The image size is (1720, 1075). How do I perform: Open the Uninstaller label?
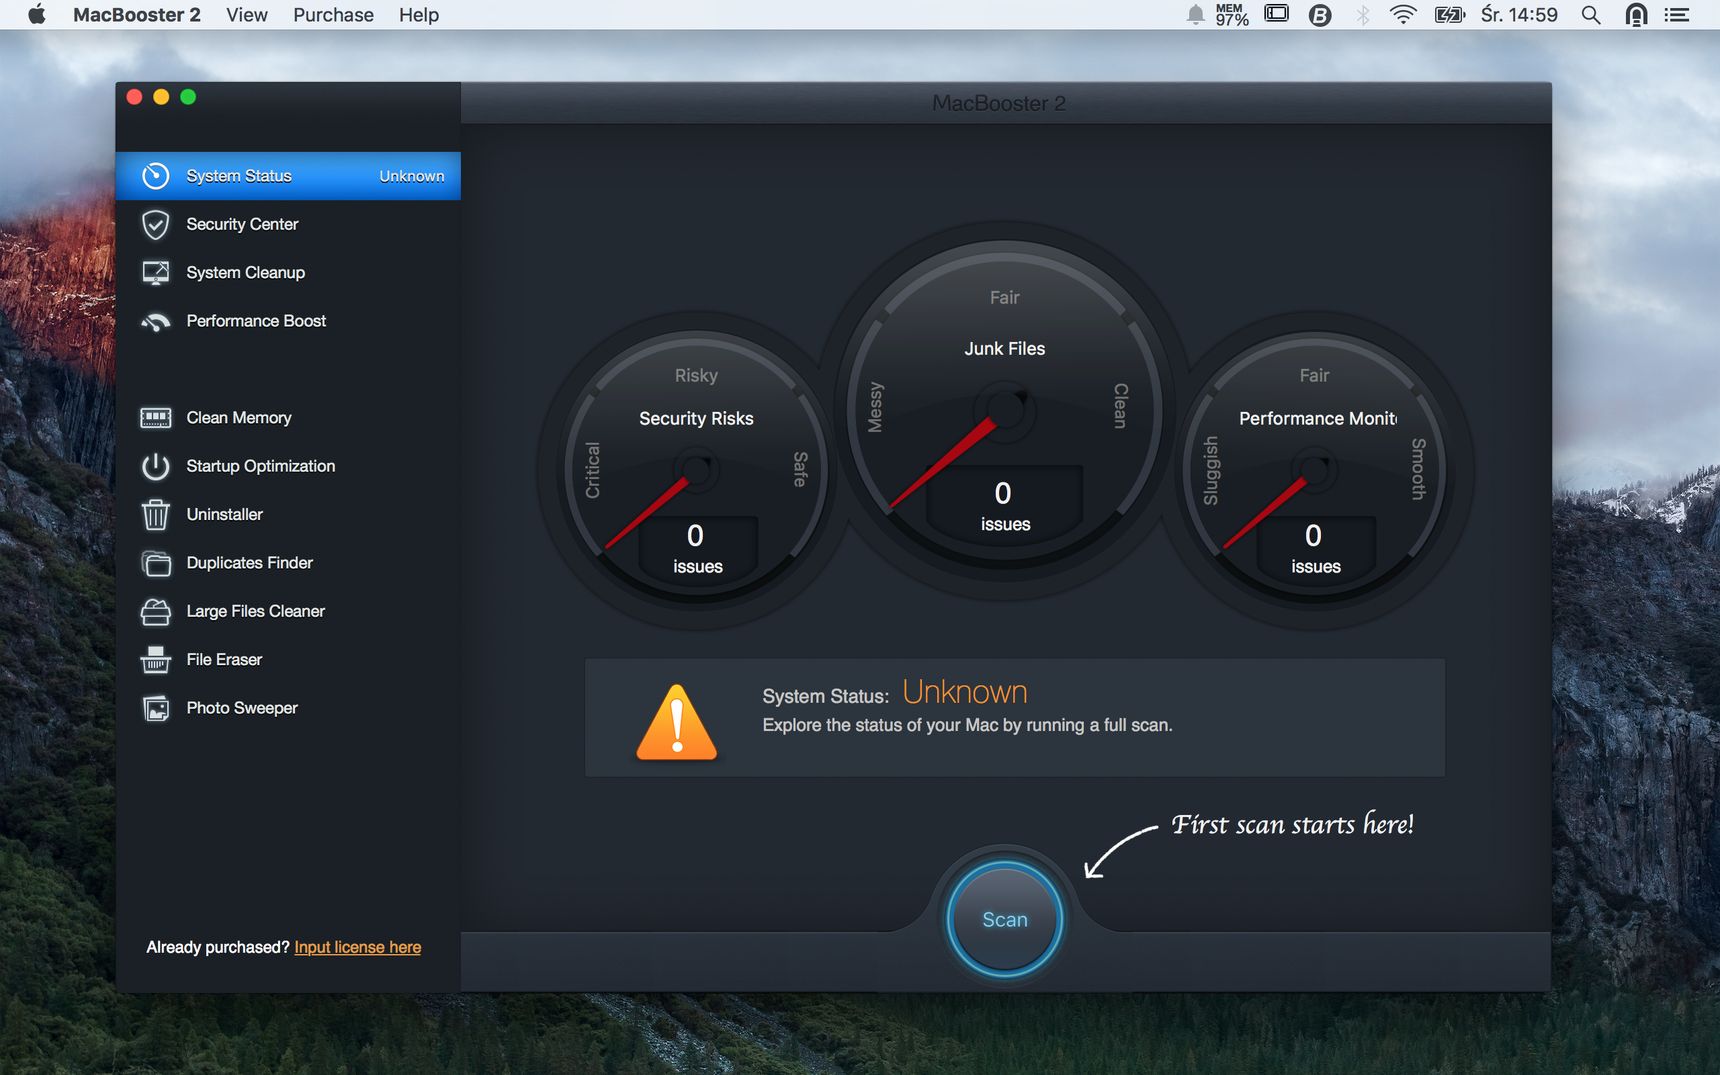point(225,514)
